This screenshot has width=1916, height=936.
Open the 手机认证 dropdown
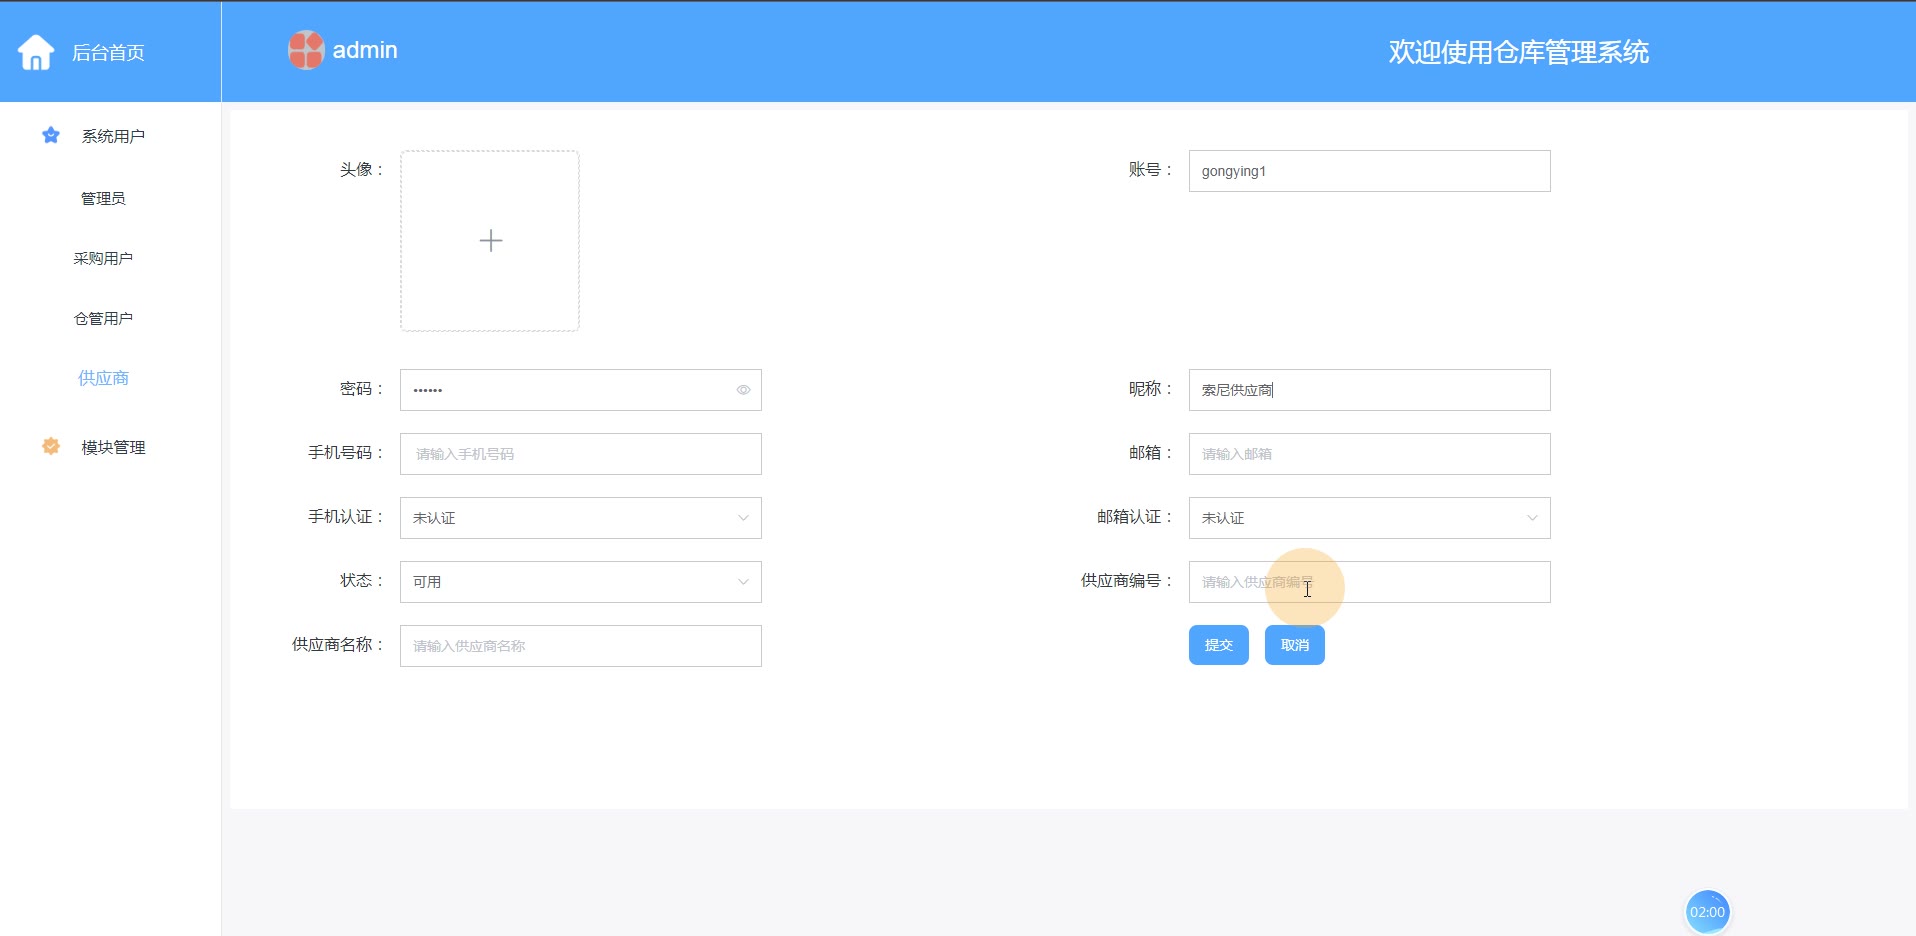[x=580, y=518]
